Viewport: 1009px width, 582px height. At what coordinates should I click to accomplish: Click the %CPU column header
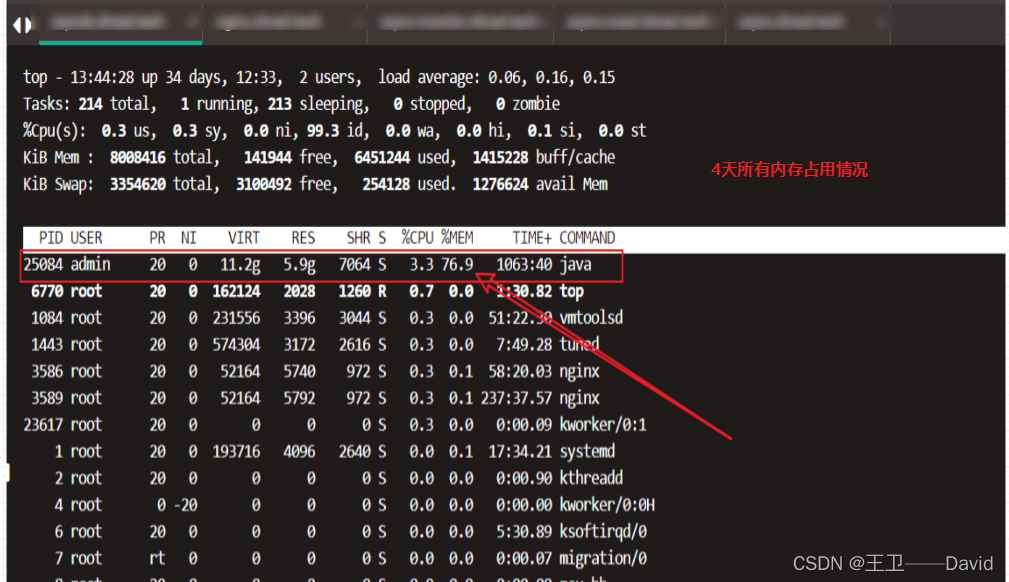pyautogui.click(x=418, y=238)
